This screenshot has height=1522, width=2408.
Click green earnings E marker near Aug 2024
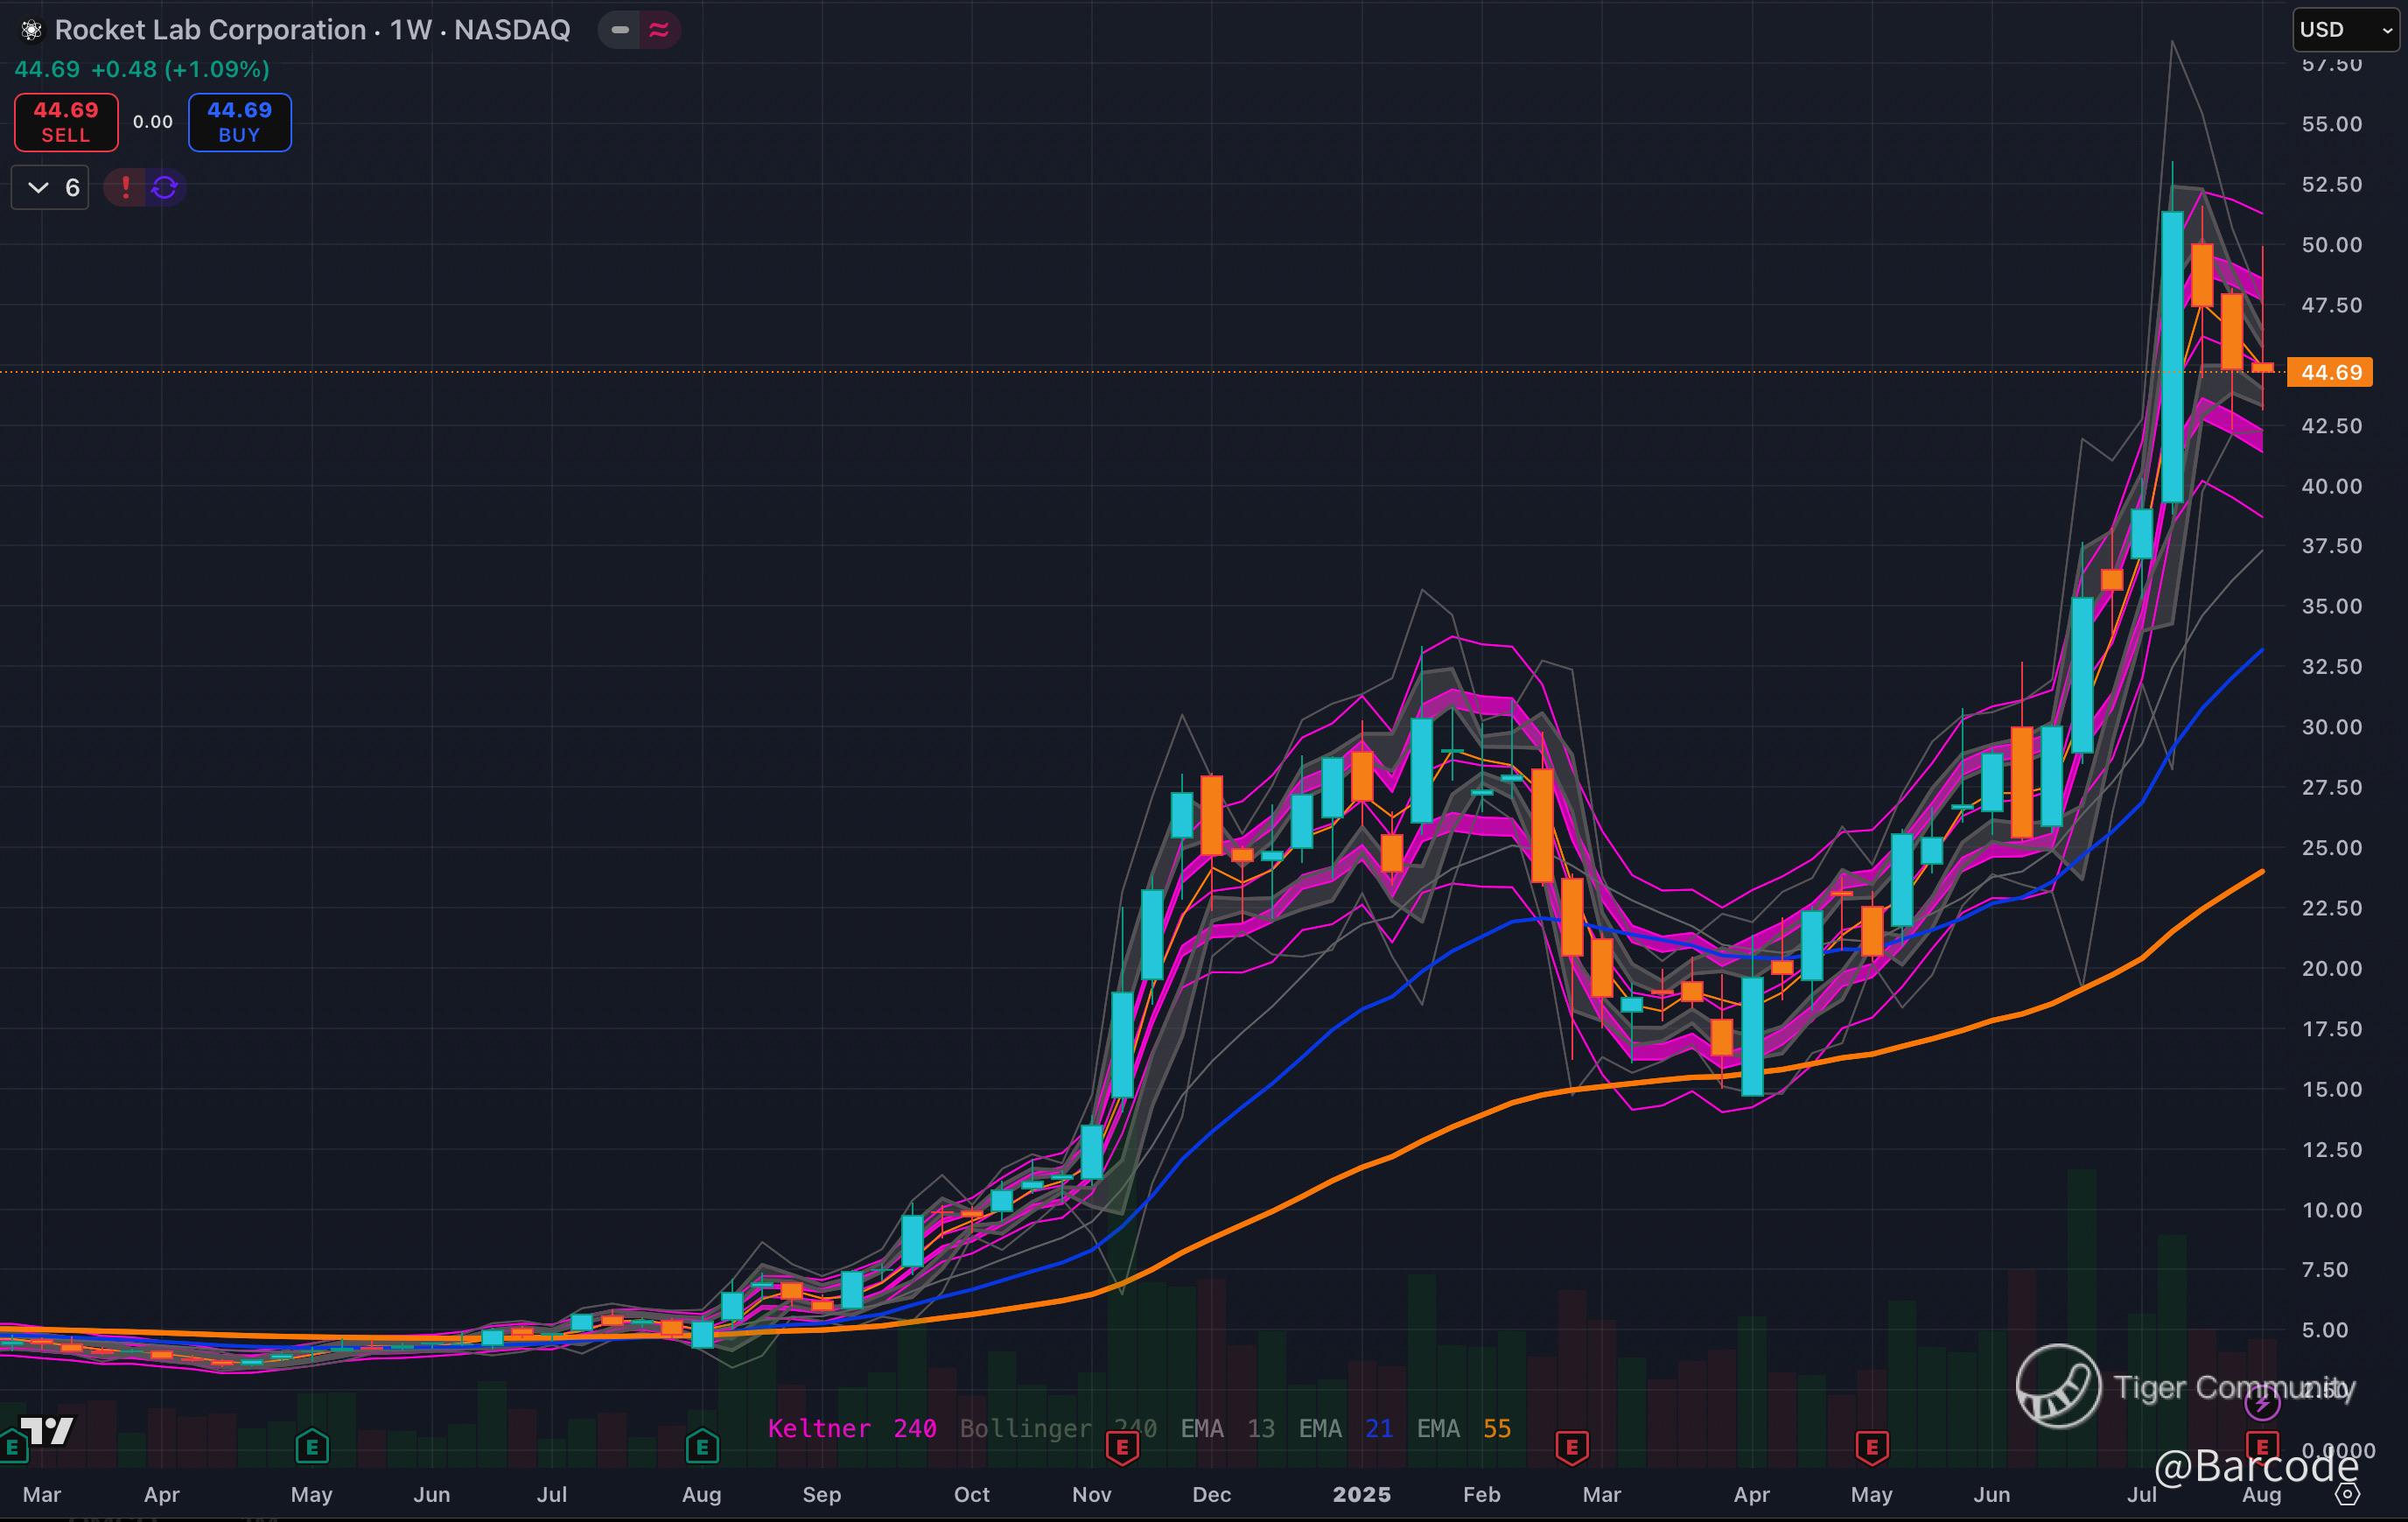pos(702,1446)
